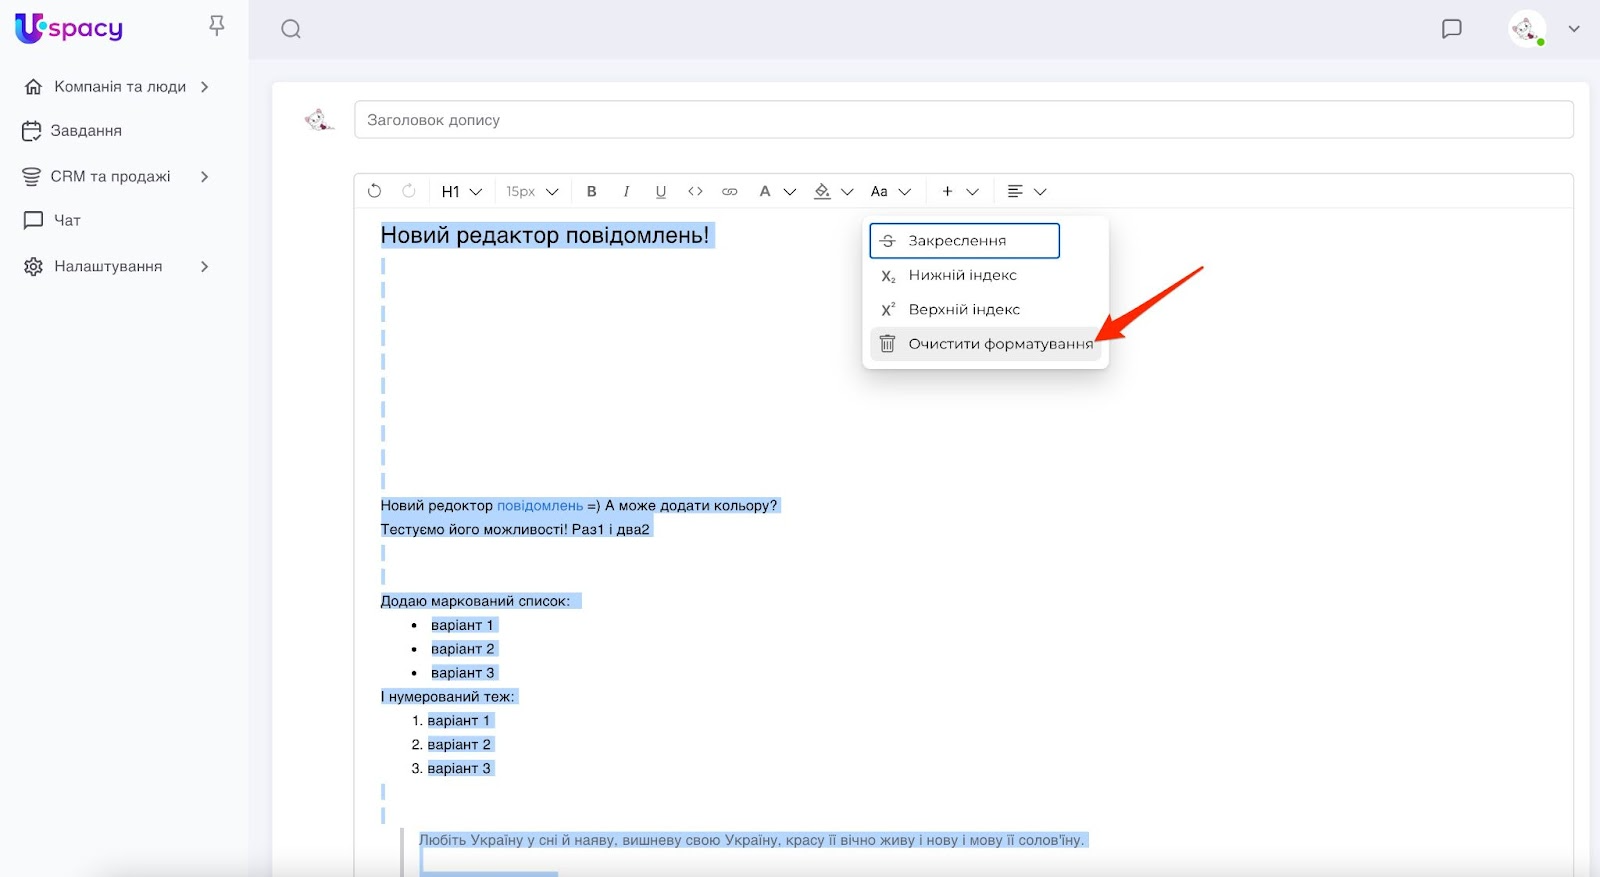Open the chat bubble icon in header
Screen dimensions: 1600x877
(x=1451, y=29)
